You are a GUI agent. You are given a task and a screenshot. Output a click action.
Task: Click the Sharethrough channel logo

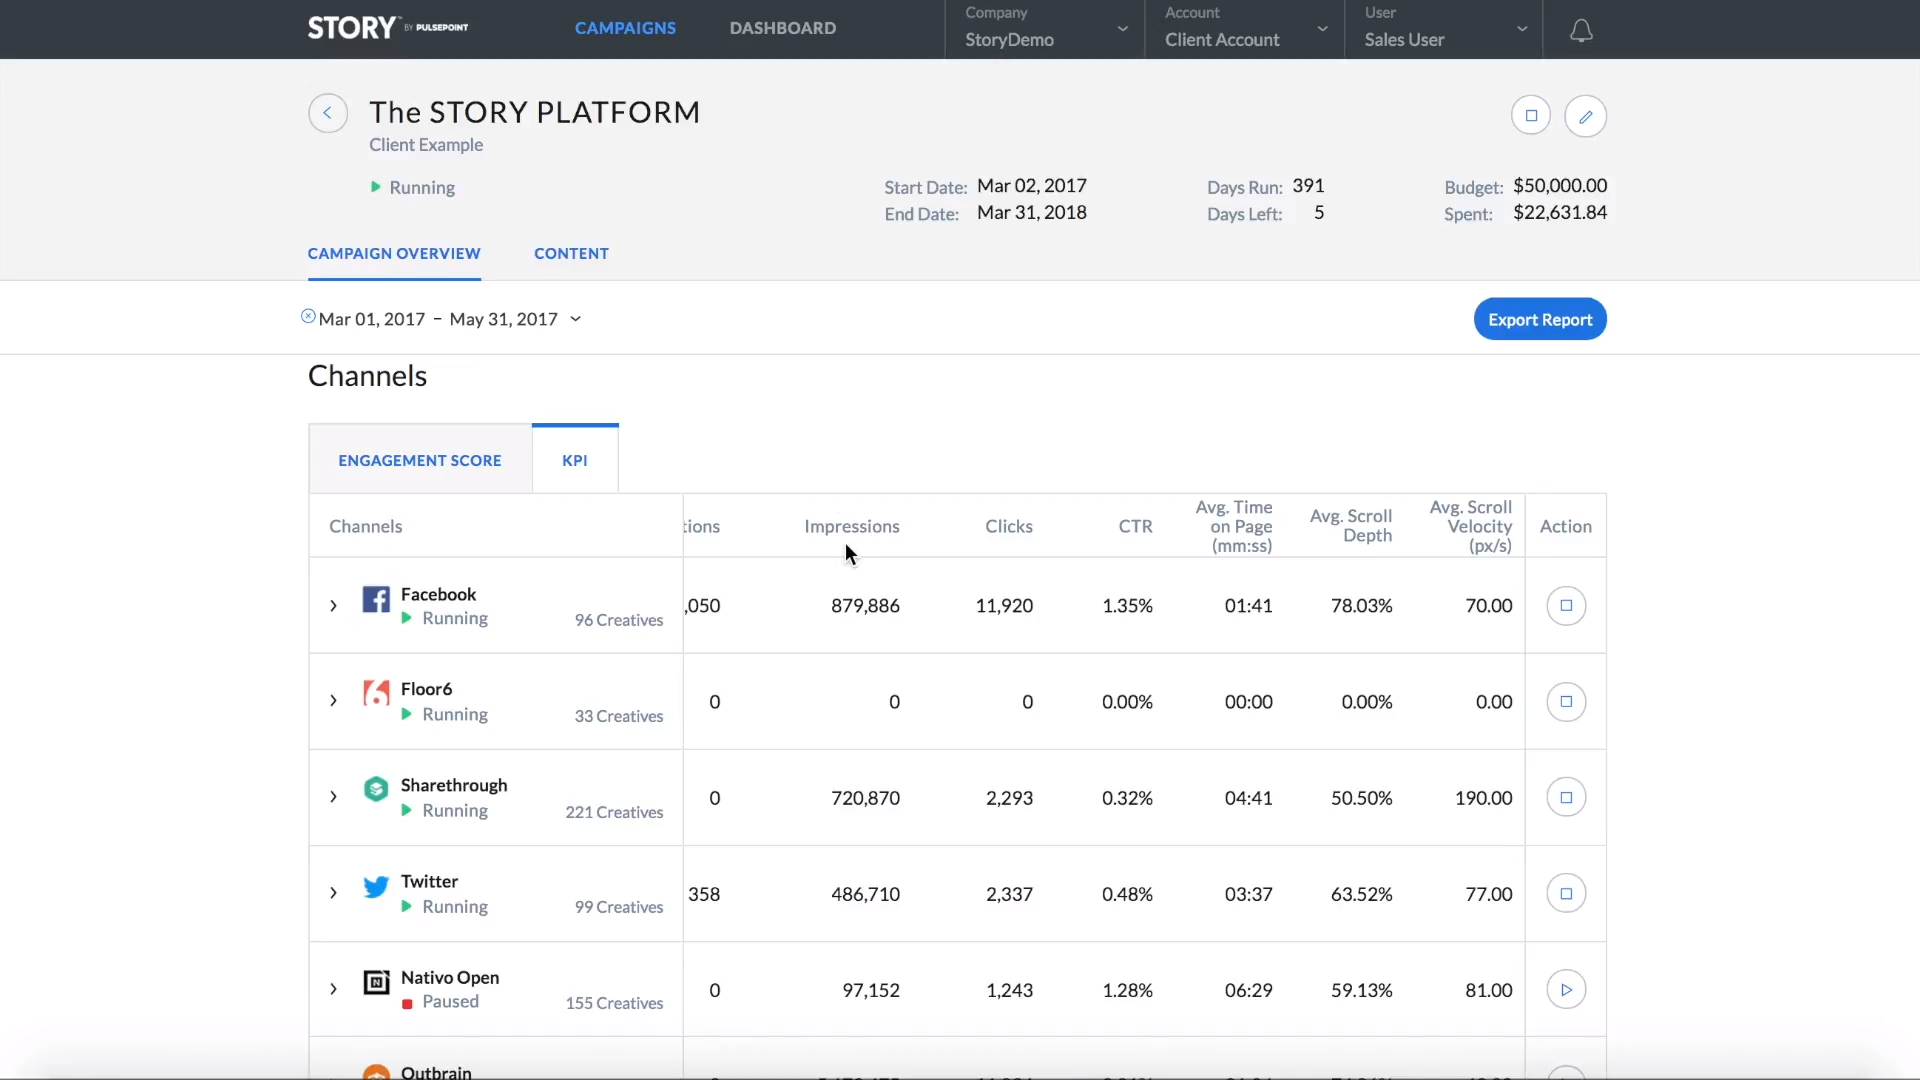[x=376, y=789]
